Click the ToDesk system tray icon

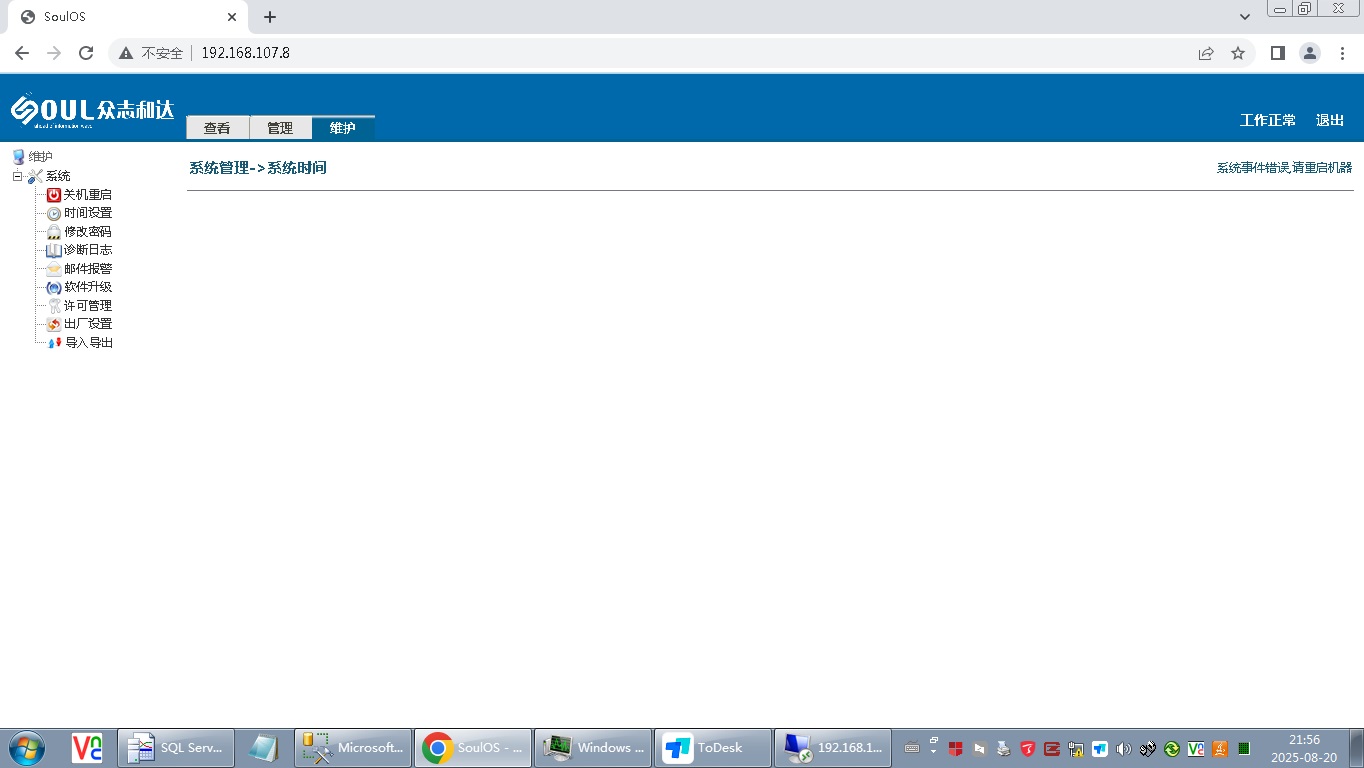pos(1099,748)
